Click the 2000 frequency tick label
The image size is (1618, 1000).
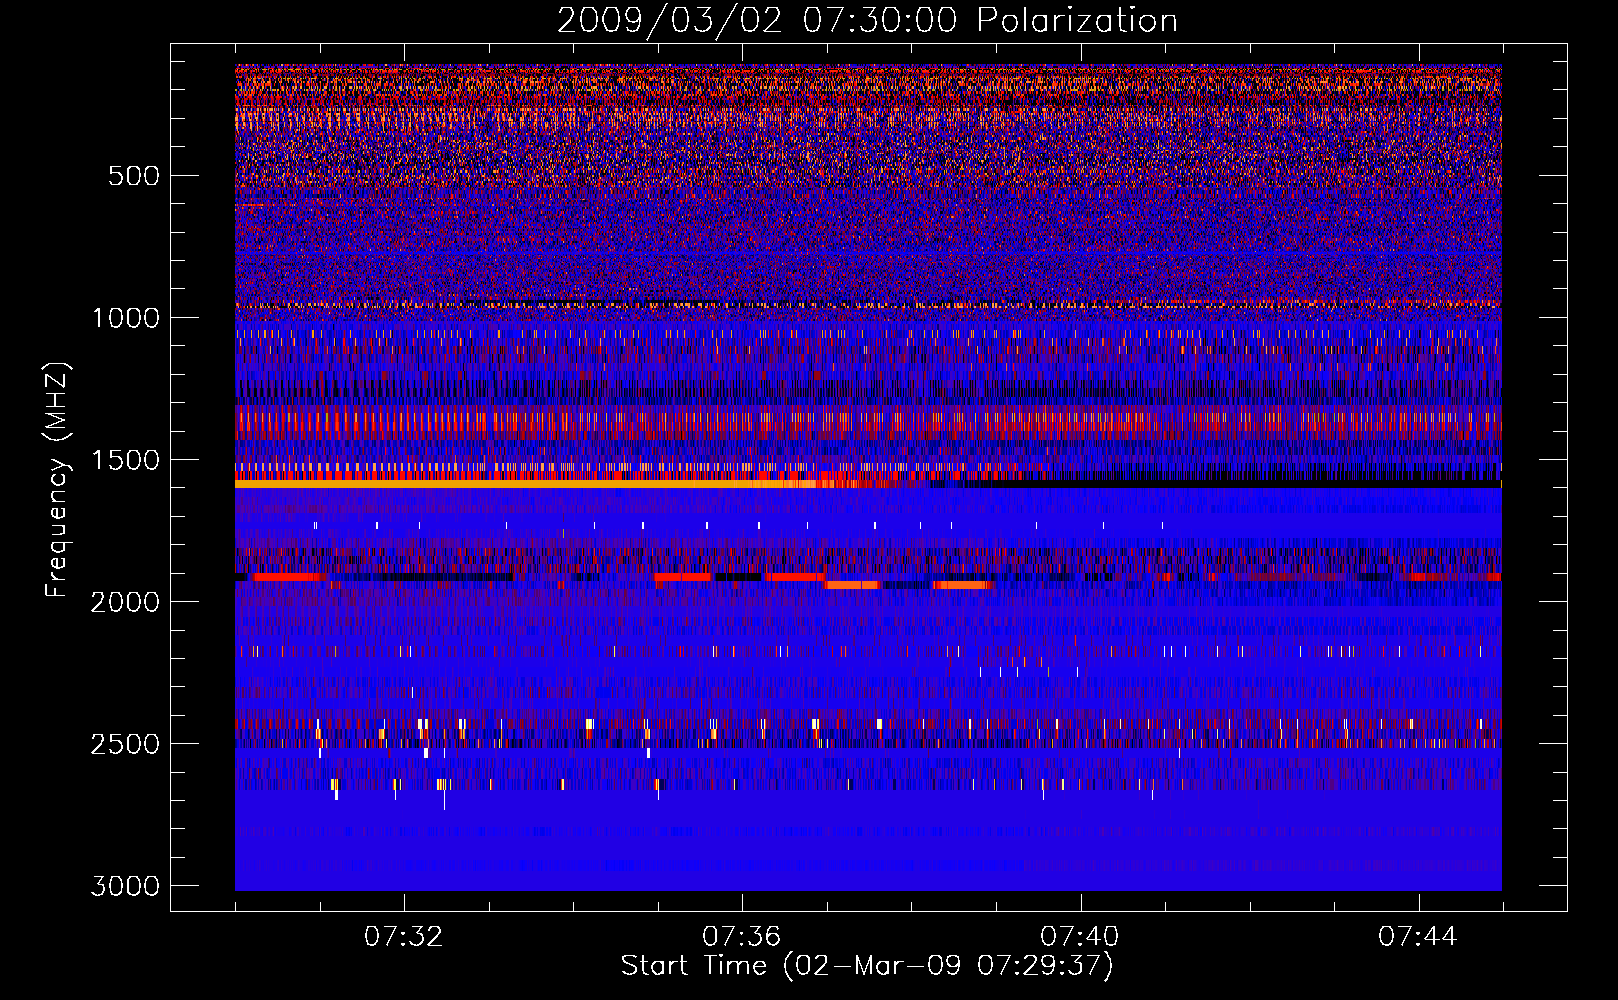[x=125, y=602]
